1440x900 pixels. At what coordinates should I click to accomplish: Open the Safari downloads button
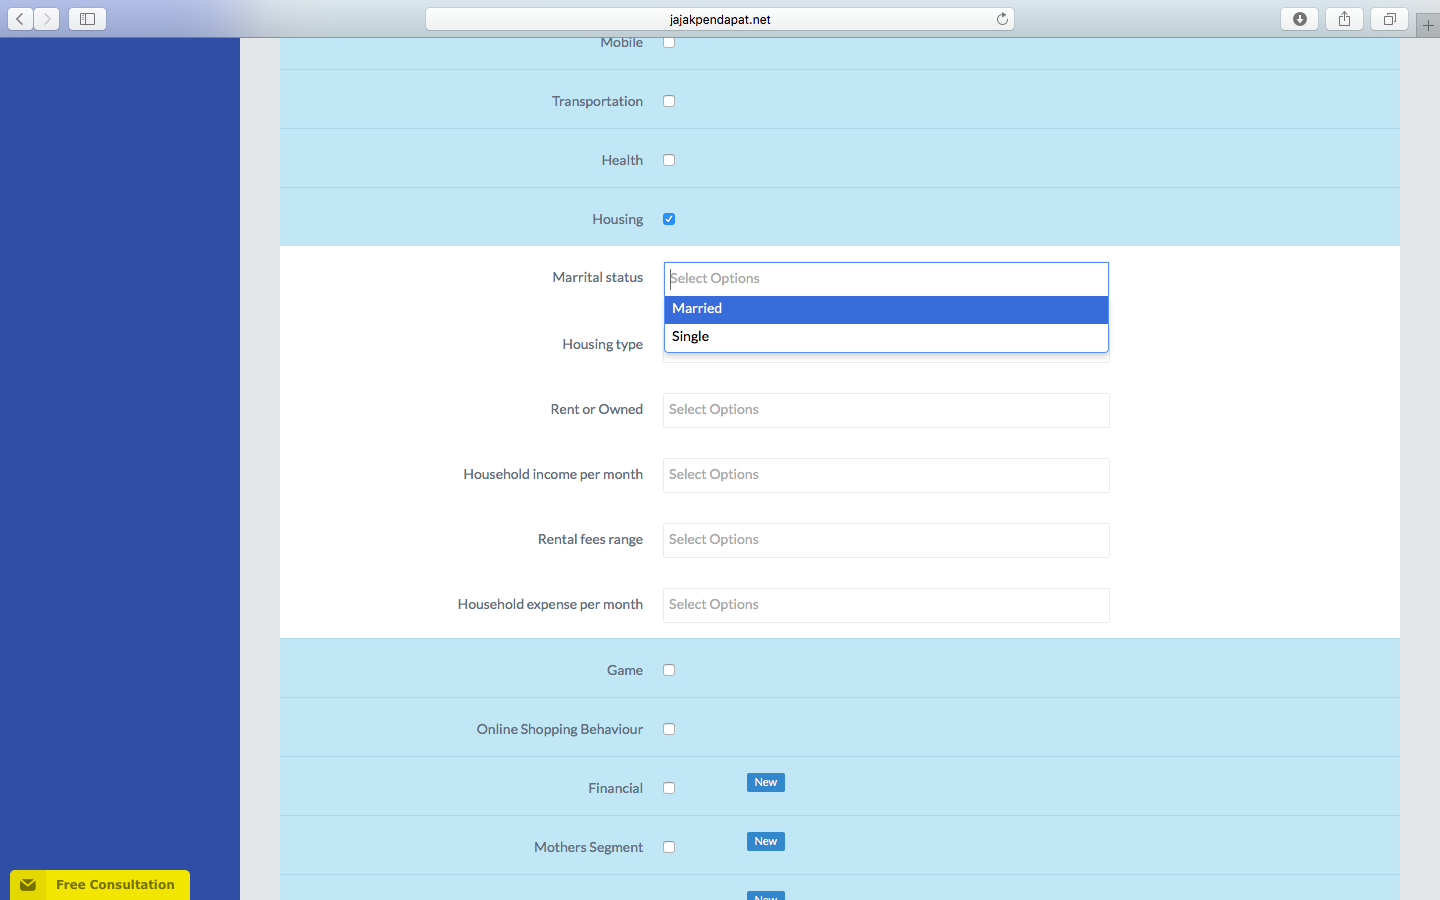click(1300, 19)
